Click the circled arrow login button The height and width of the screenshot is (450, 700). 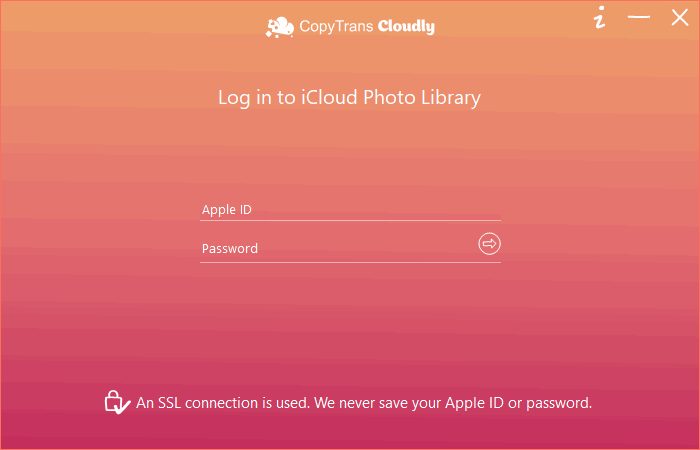489,244
